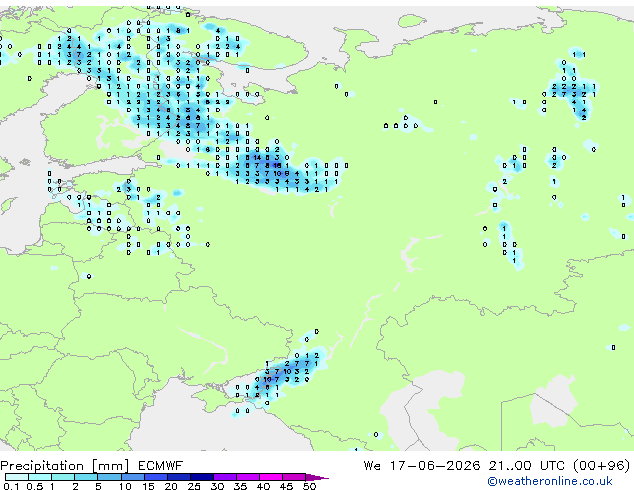634x490 pixels.
Task: Pick the legend color between 0.1 and 0.5
Action: tap(17, 477)
